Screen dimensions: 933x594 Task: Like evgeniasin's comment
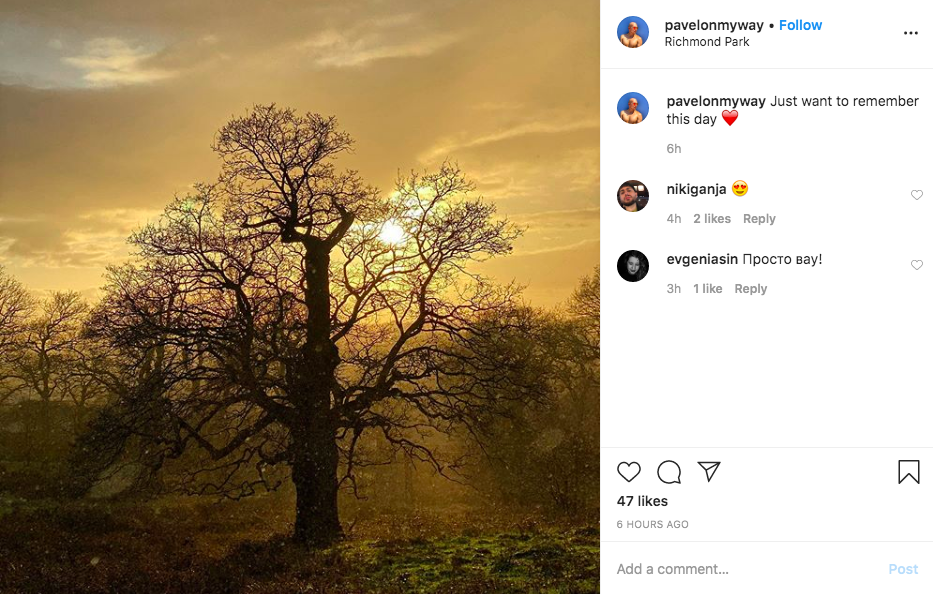click(x=916, y=265)
